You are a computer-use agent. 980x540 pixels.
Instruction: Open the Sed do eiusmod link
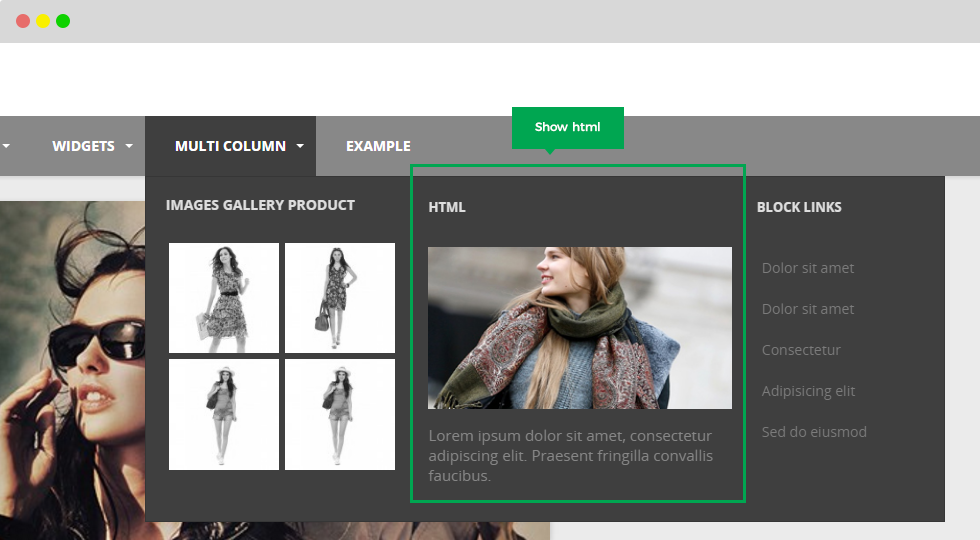(814, 432)
